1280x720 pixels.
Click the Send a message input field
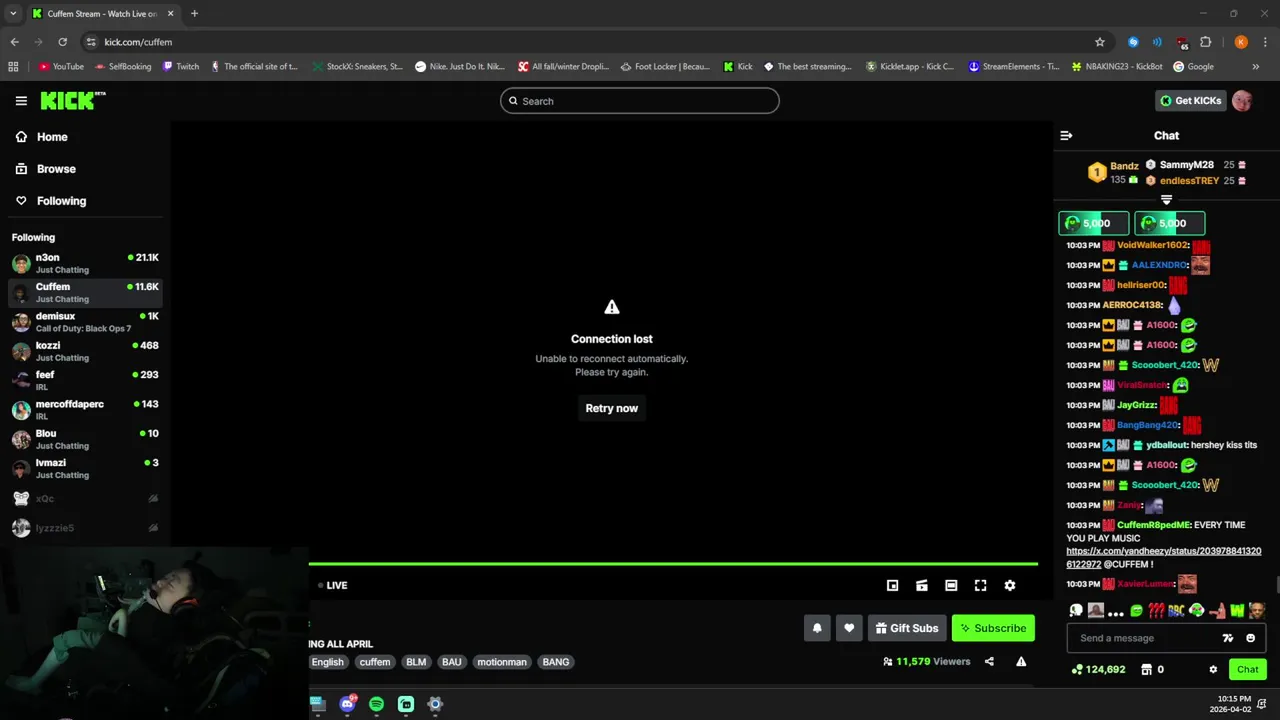pyautogui.click(x=1142, y=638)
